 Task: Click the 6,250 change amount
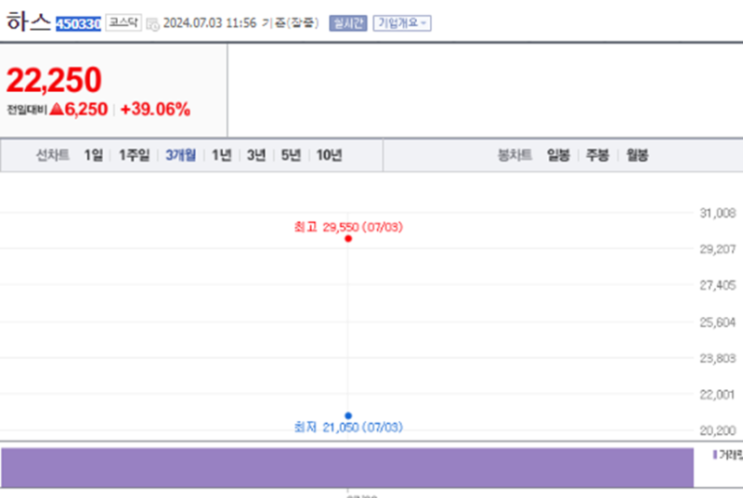(x=86, y=109)
